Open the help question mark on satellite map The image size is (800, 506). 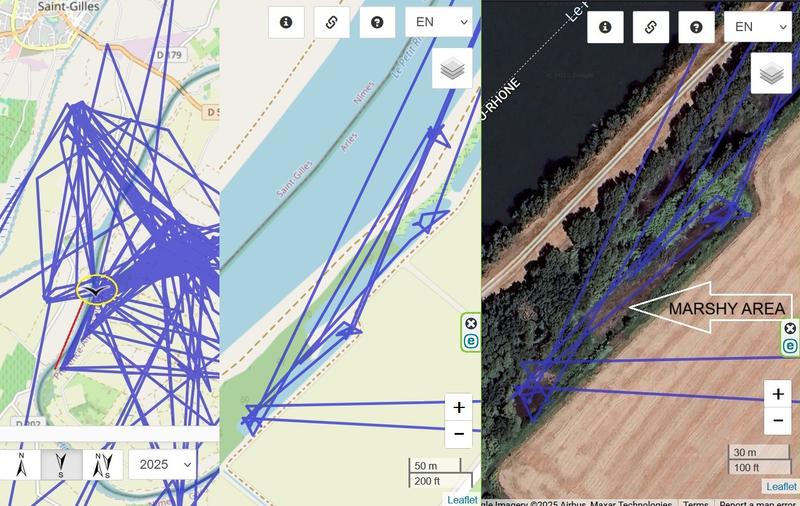point(696,27)
